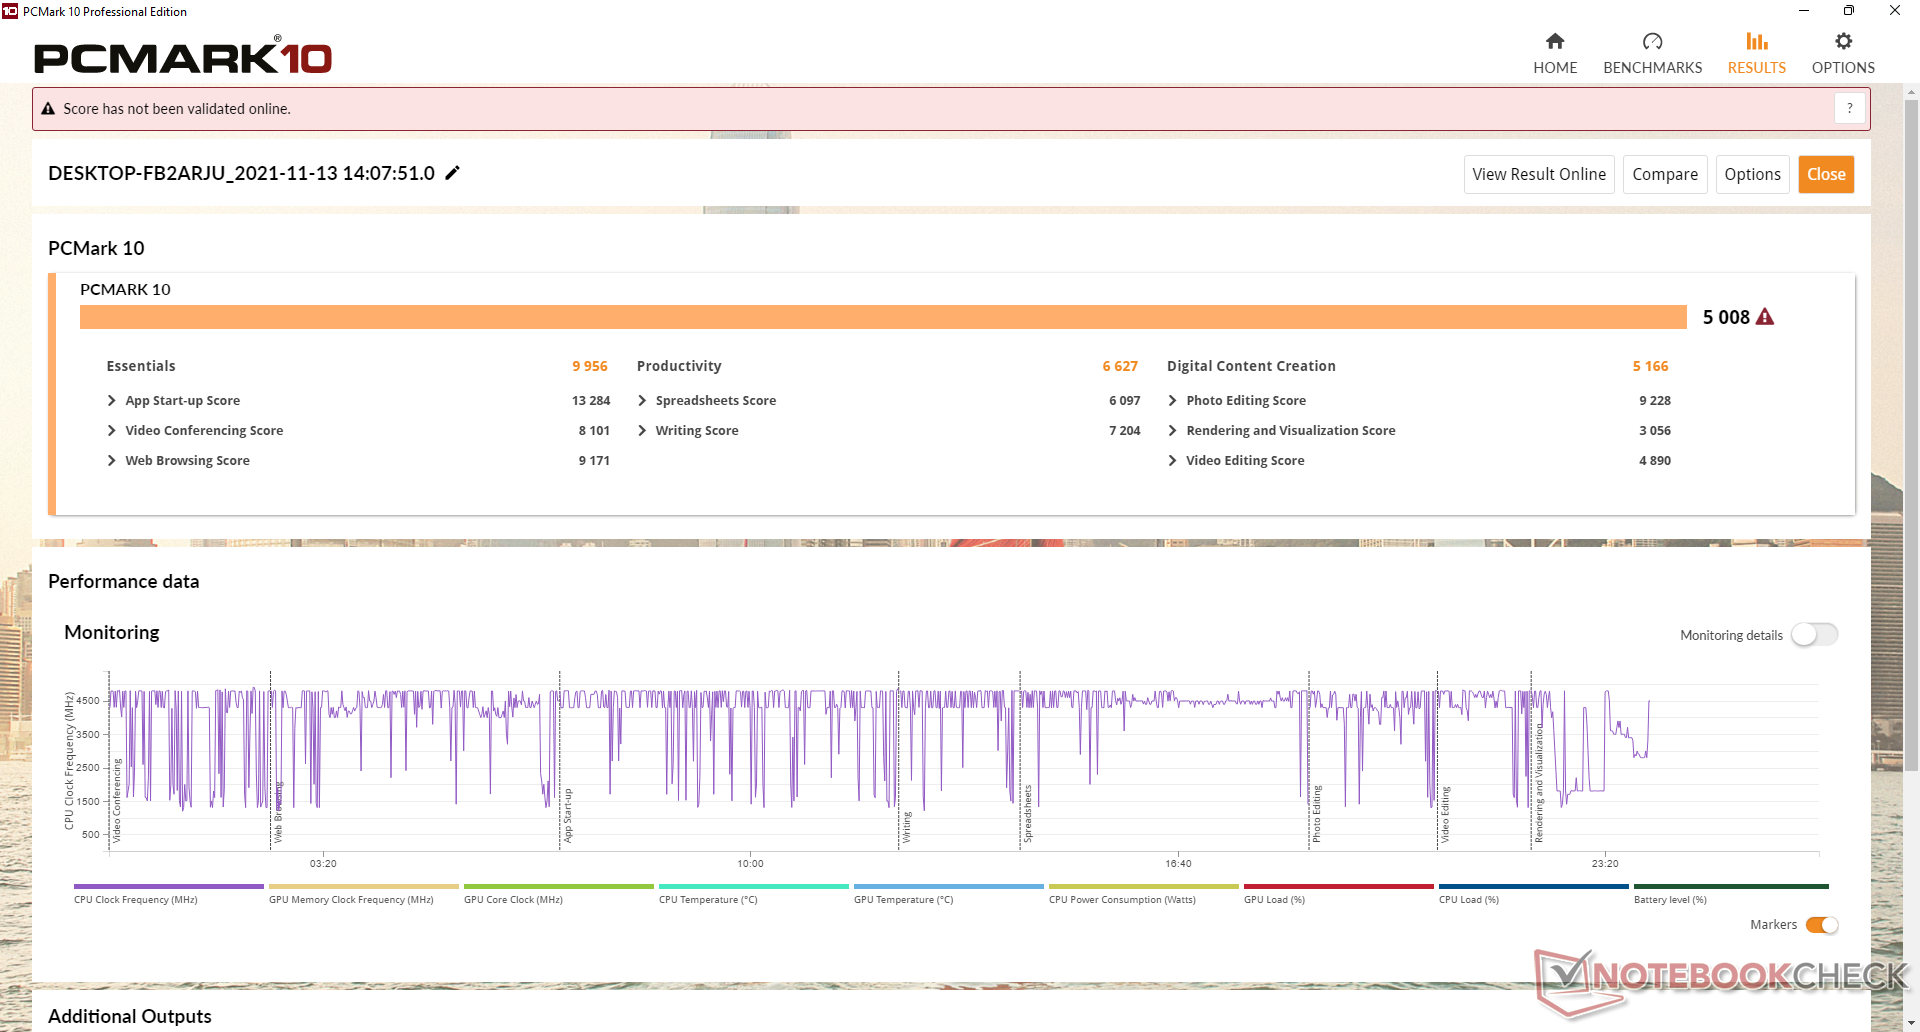Open the Home page icon
This screenshot has width=1920, height=1032.
click(1555, 41)
